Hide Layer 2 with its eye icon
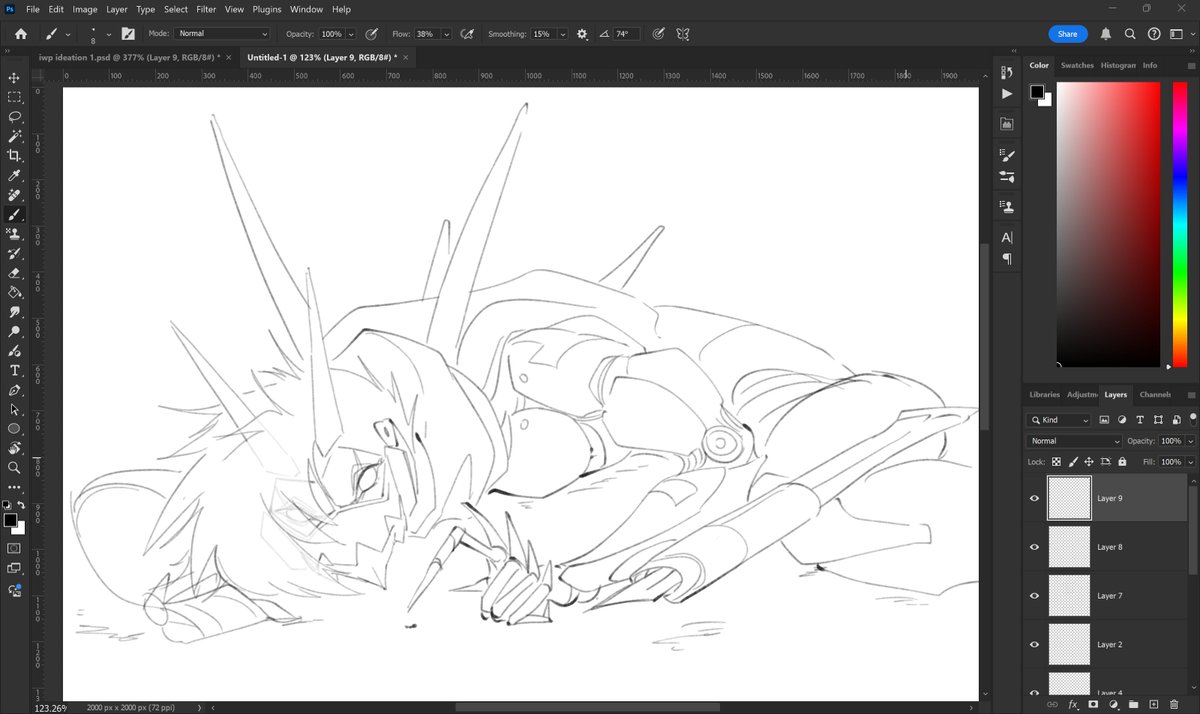This screenshot has height=714, width=1200. [1035, 644]
